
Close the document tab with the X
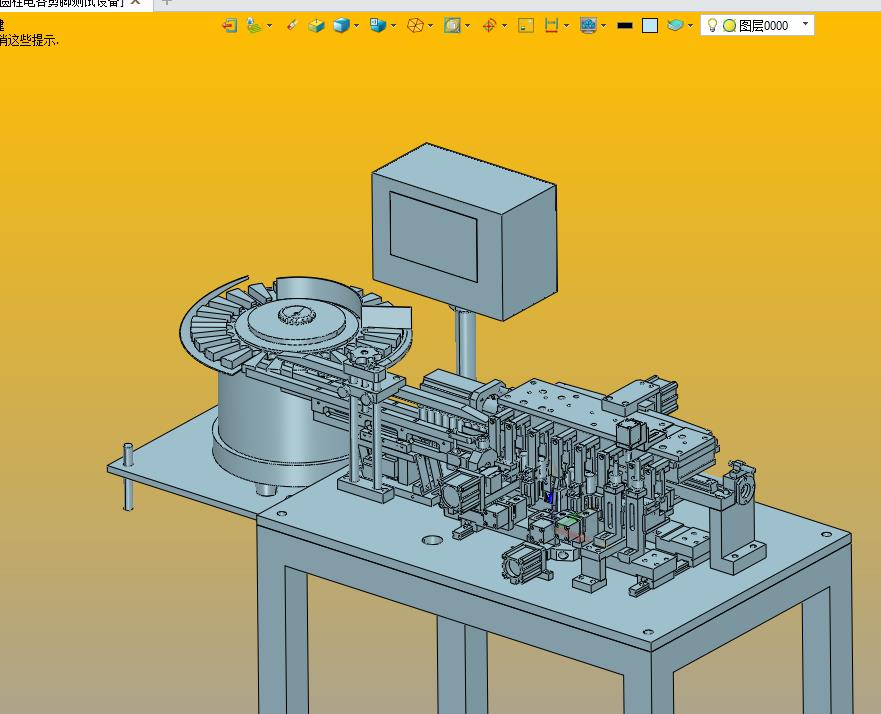(135, 2)
